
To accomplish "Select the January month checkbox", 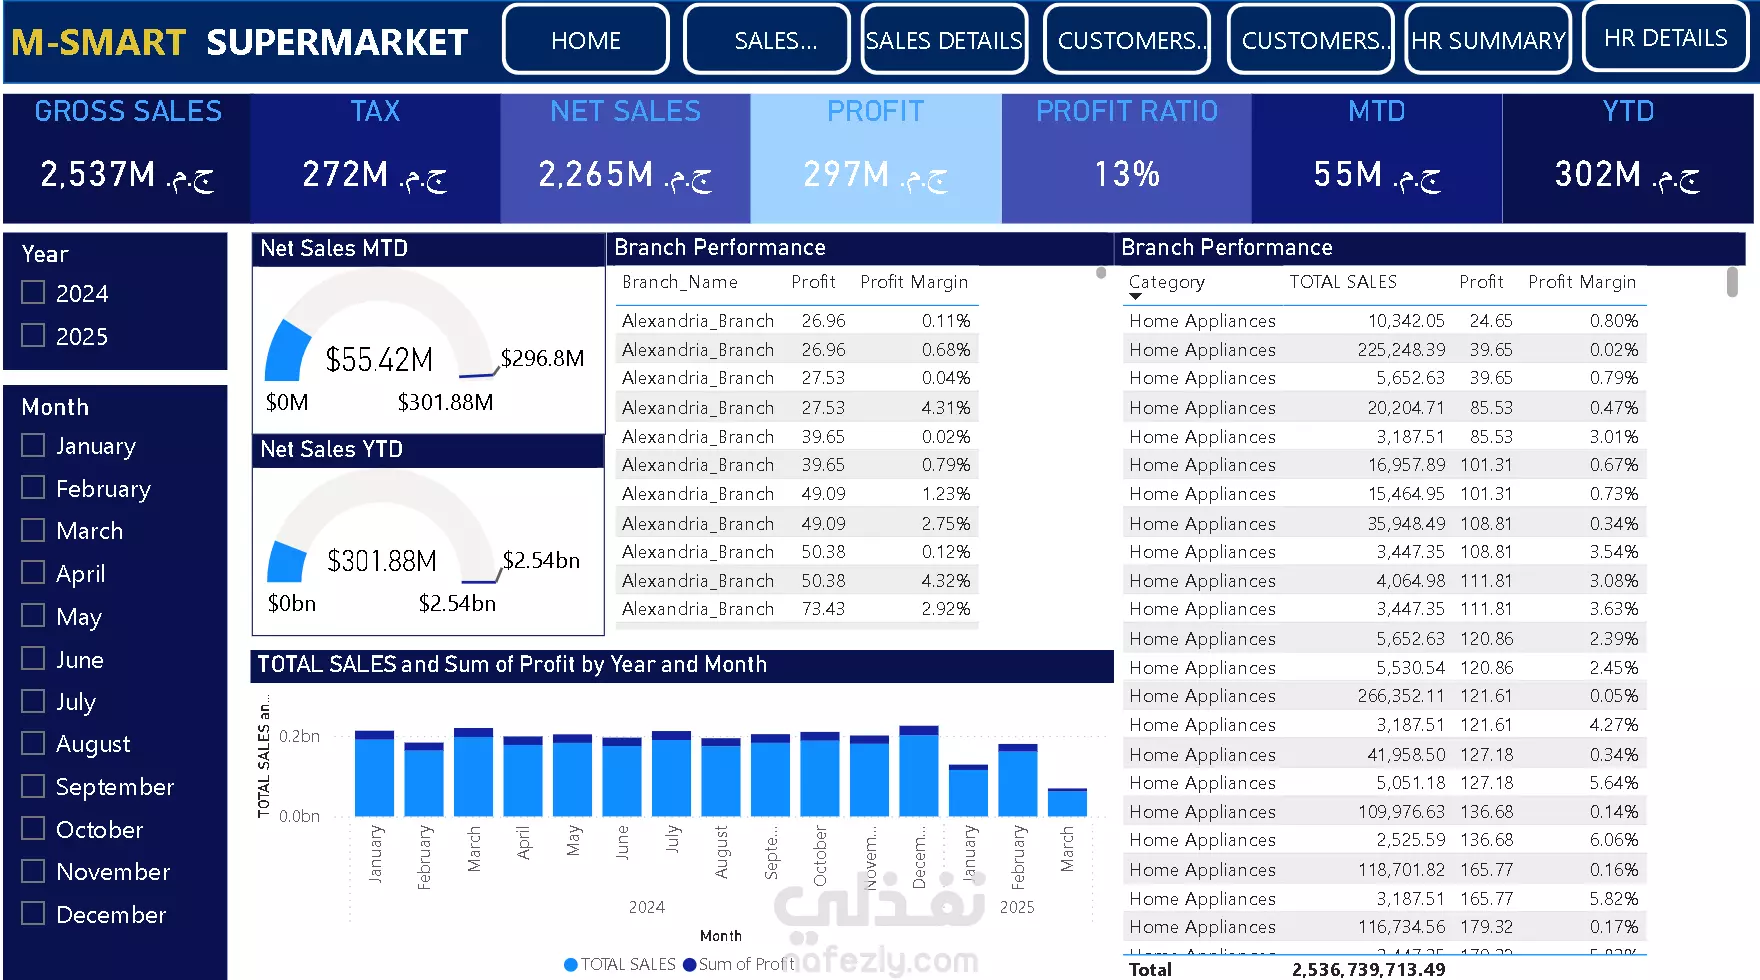I will (x=33, y=445).
